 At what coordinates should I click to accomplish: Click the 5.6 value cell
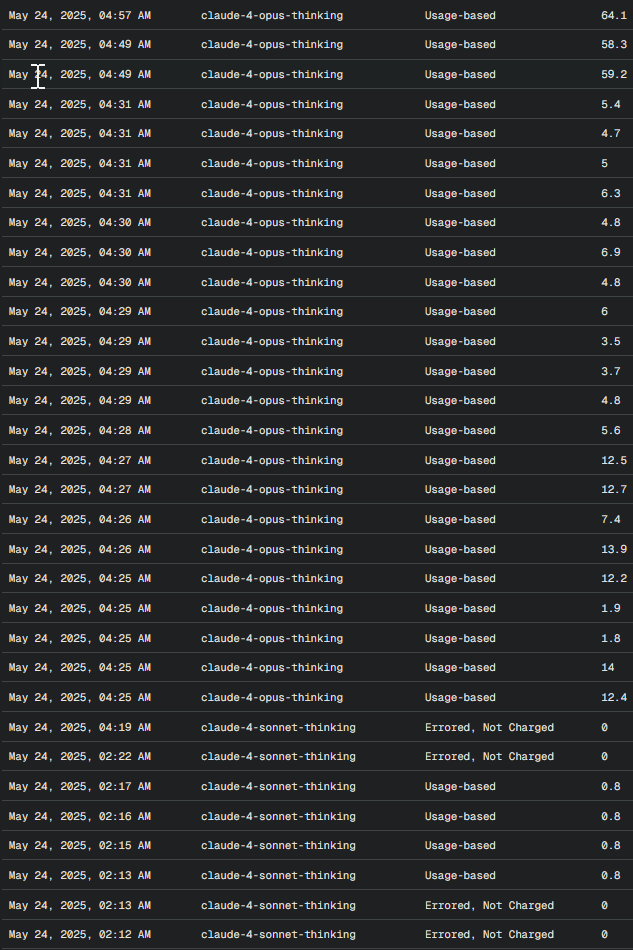(611, 430)
